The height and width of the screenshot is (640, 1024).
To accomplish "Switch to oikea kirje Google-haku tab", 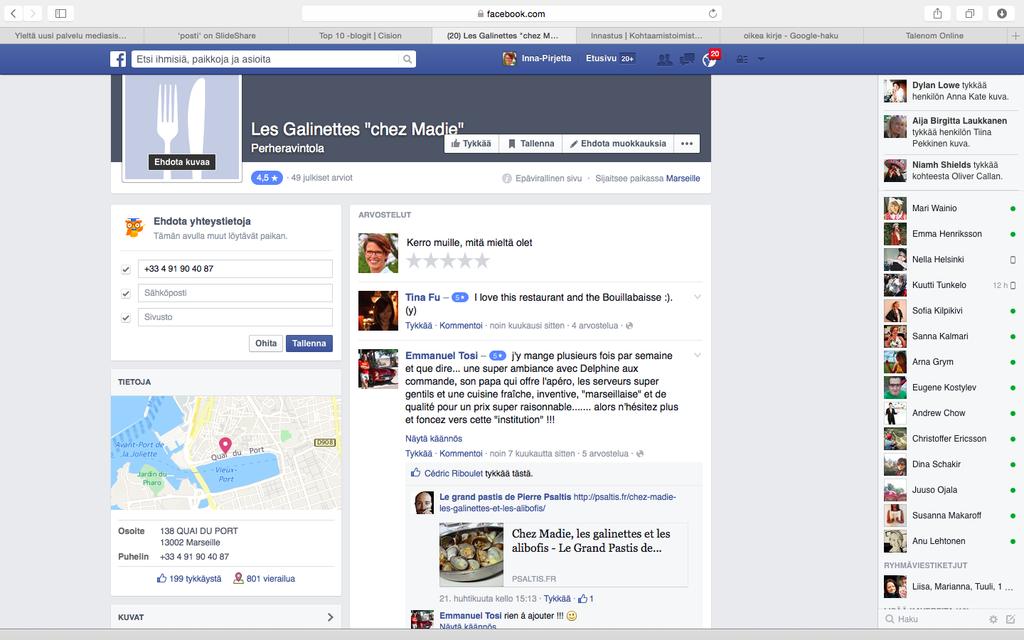I will [791, 36].
